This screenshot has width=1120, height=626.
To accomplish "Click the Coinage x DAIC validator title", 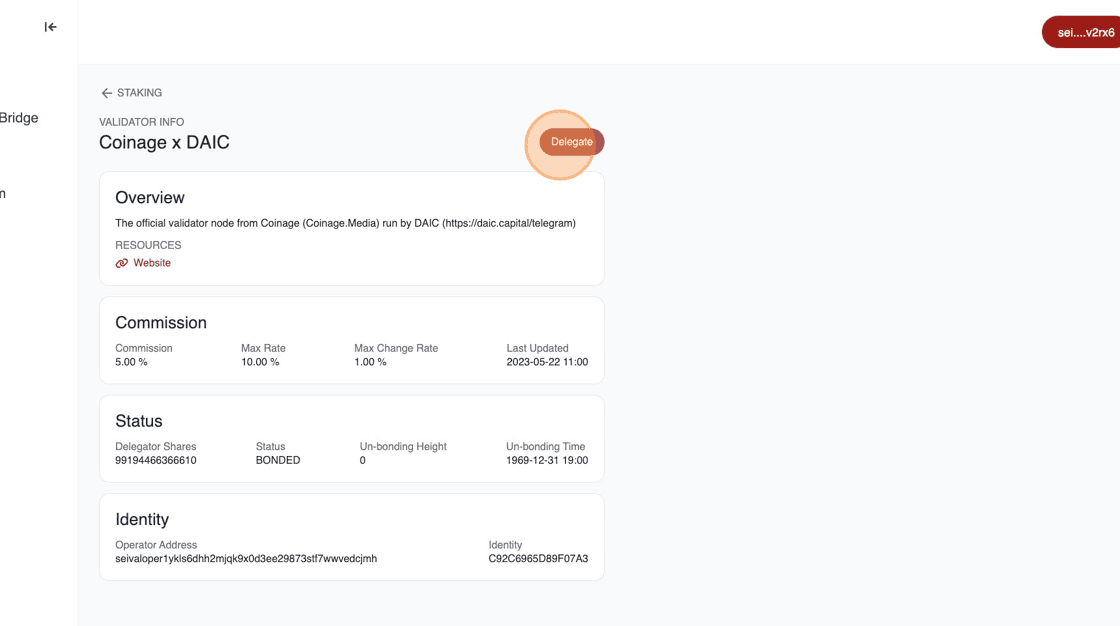I will [x=164, y=142].
